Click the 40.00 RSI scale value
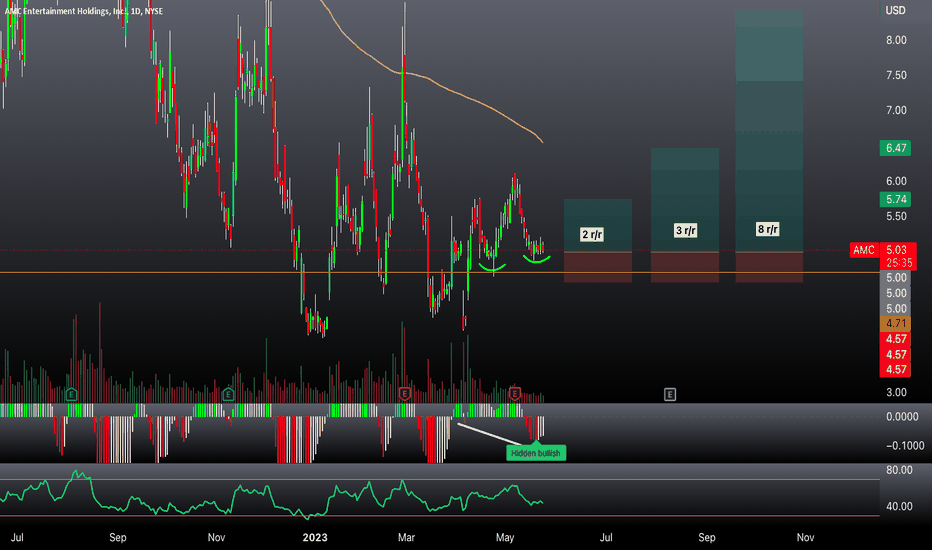The width and height of the screenshot is (932, 550). click(x=899, y=507)
